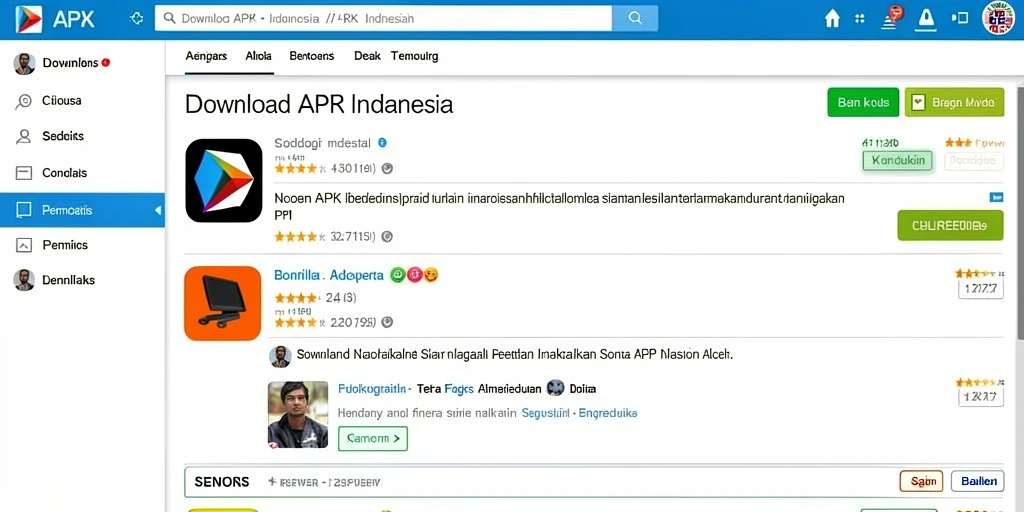The width and height of the screenshot is (1024, 512).
Task: Open the Fagks link
Action: 458,389
